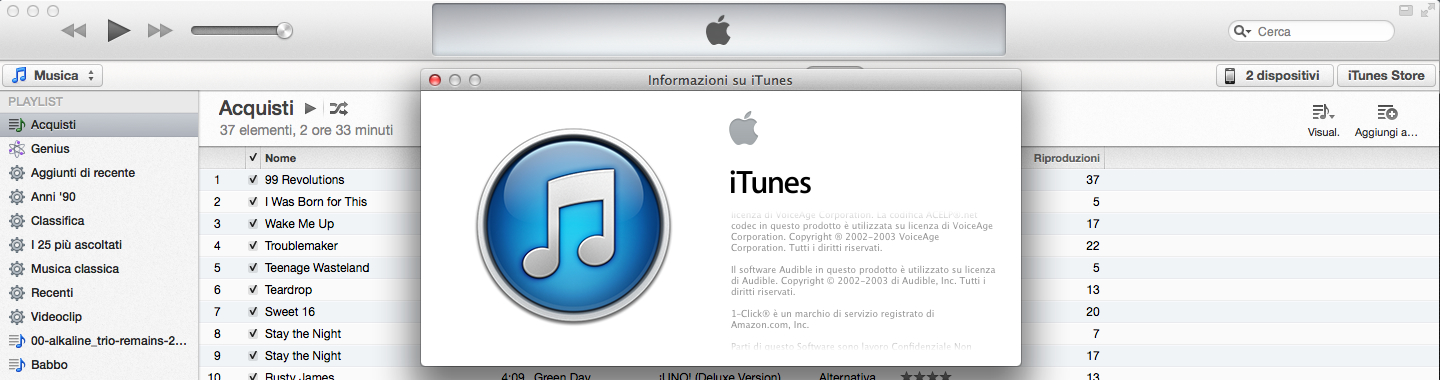Open the Babbo playlist

[x=49, y=365]
